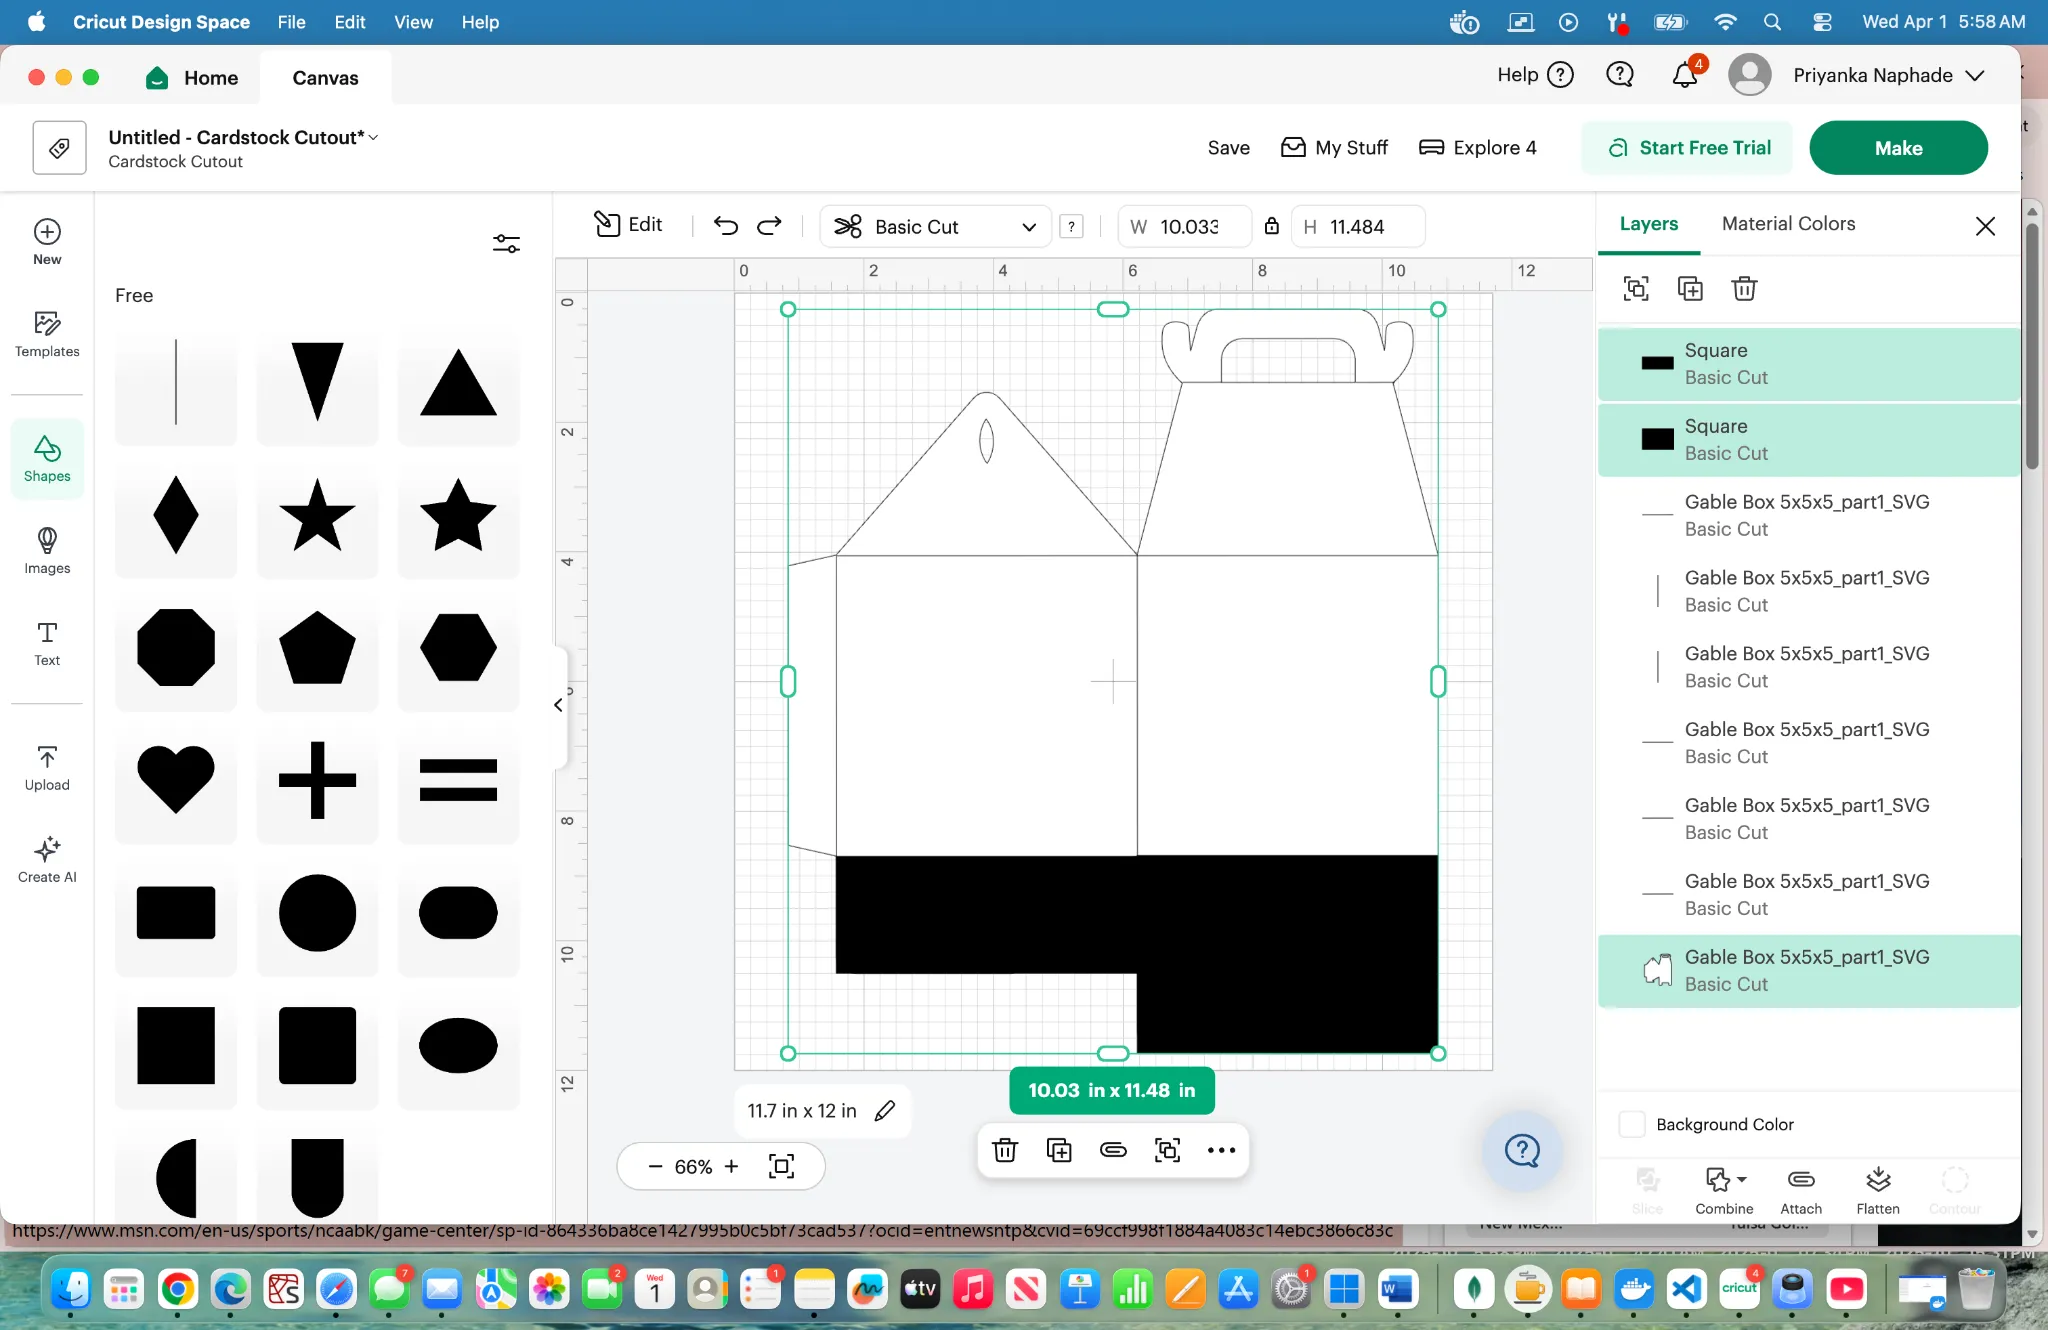Insert the heart shape

176,780
